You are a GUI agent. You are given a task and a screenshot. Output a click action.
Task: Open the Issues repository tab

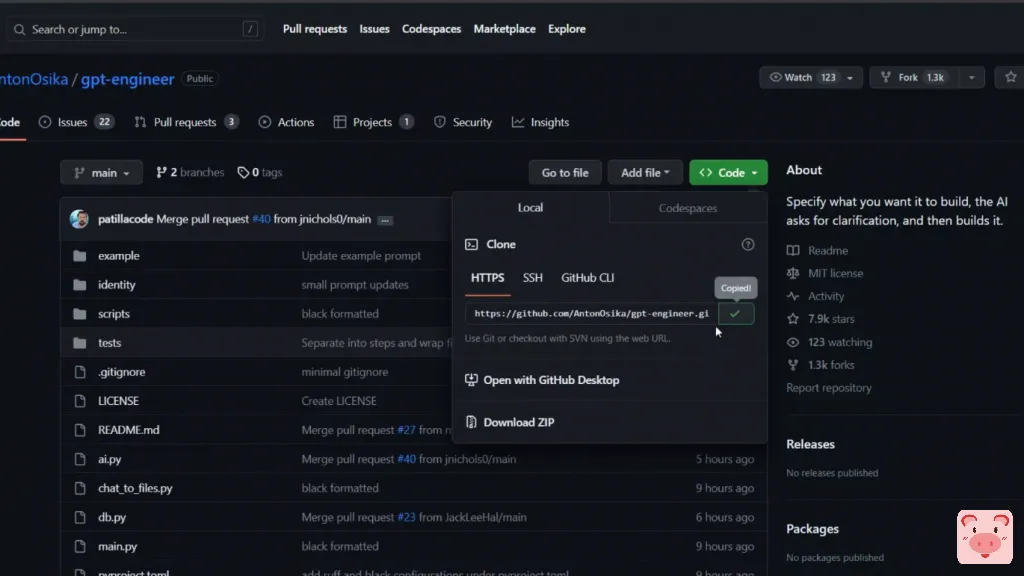coord(76,122)
